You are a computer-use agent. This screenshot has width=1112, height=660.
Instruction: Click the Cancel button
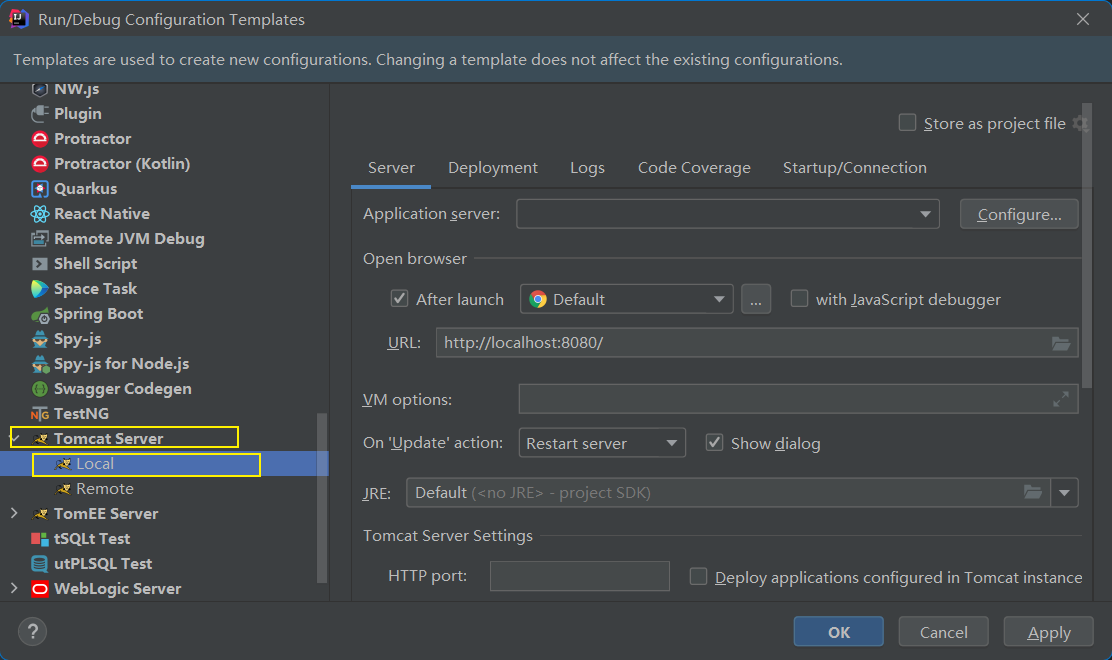click(943, 632)
